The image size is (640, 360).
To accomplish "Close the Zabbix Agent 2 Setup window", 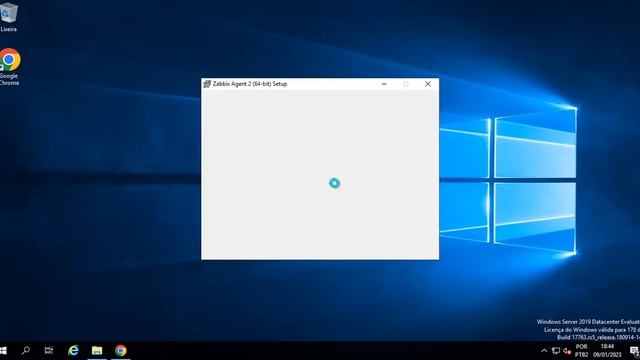I will pos(428,84).
